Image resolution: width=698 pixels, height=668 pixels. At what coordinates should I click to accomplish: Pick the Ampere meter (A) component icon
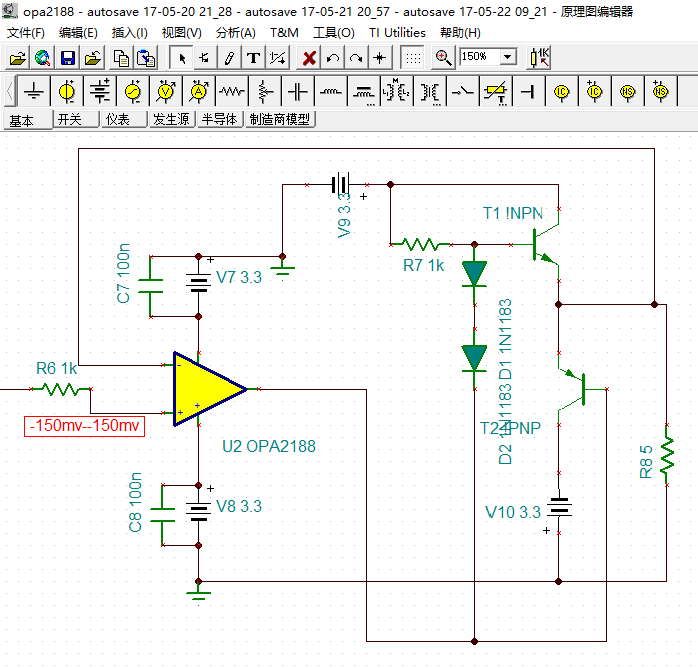(x=199, y=92)
